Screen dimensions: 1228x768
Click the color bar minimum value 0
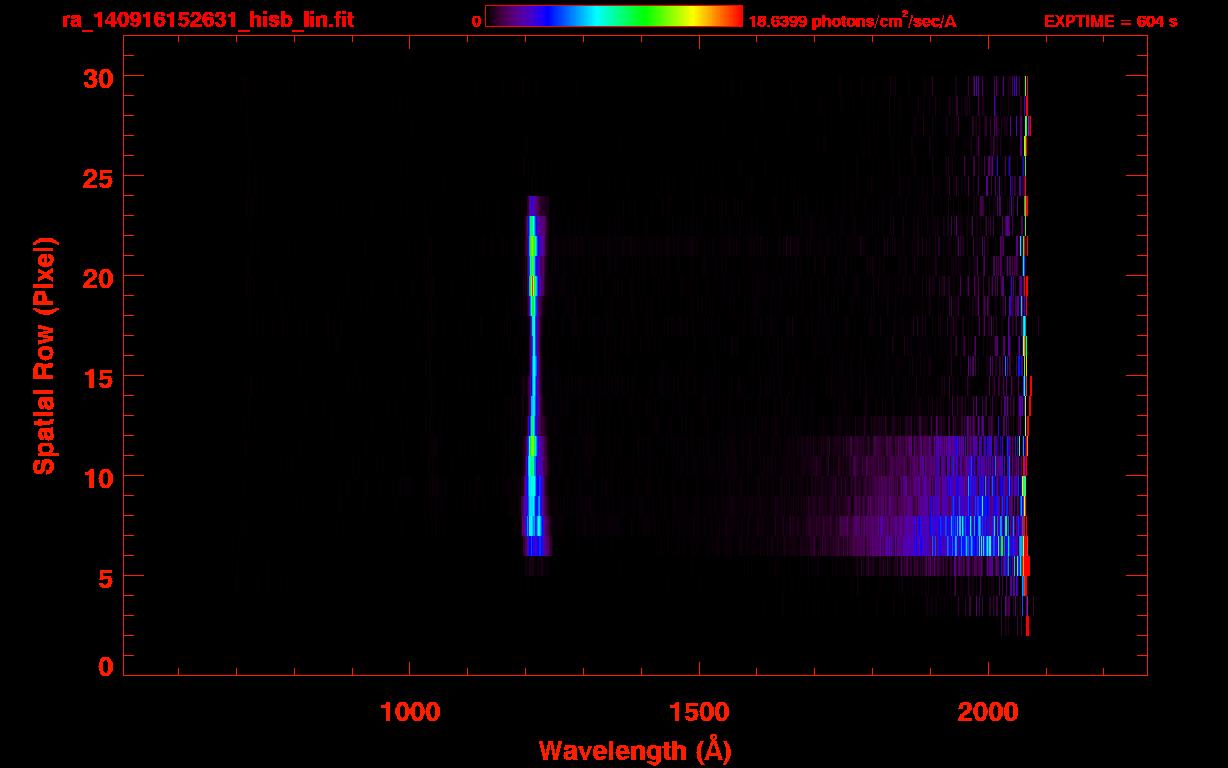(x=477, y=21)
